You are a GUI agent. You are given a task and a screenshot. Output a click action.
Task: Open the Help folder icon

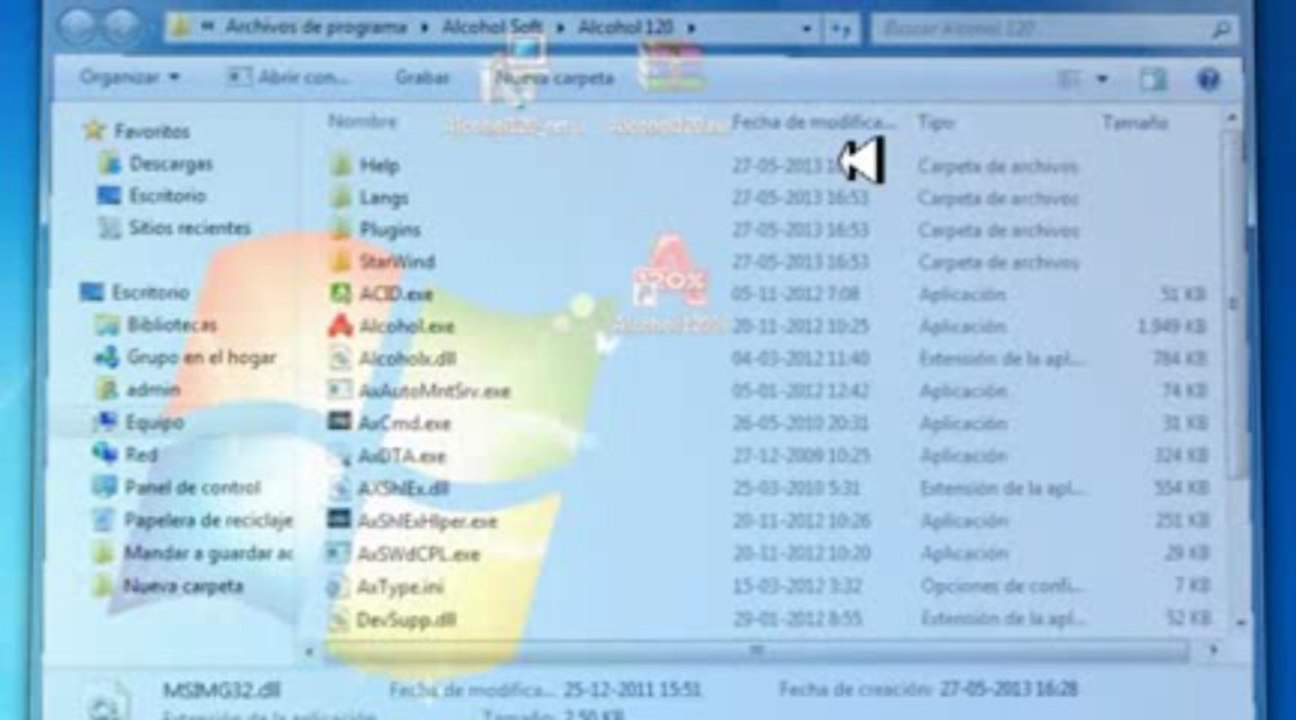[342, 165]
